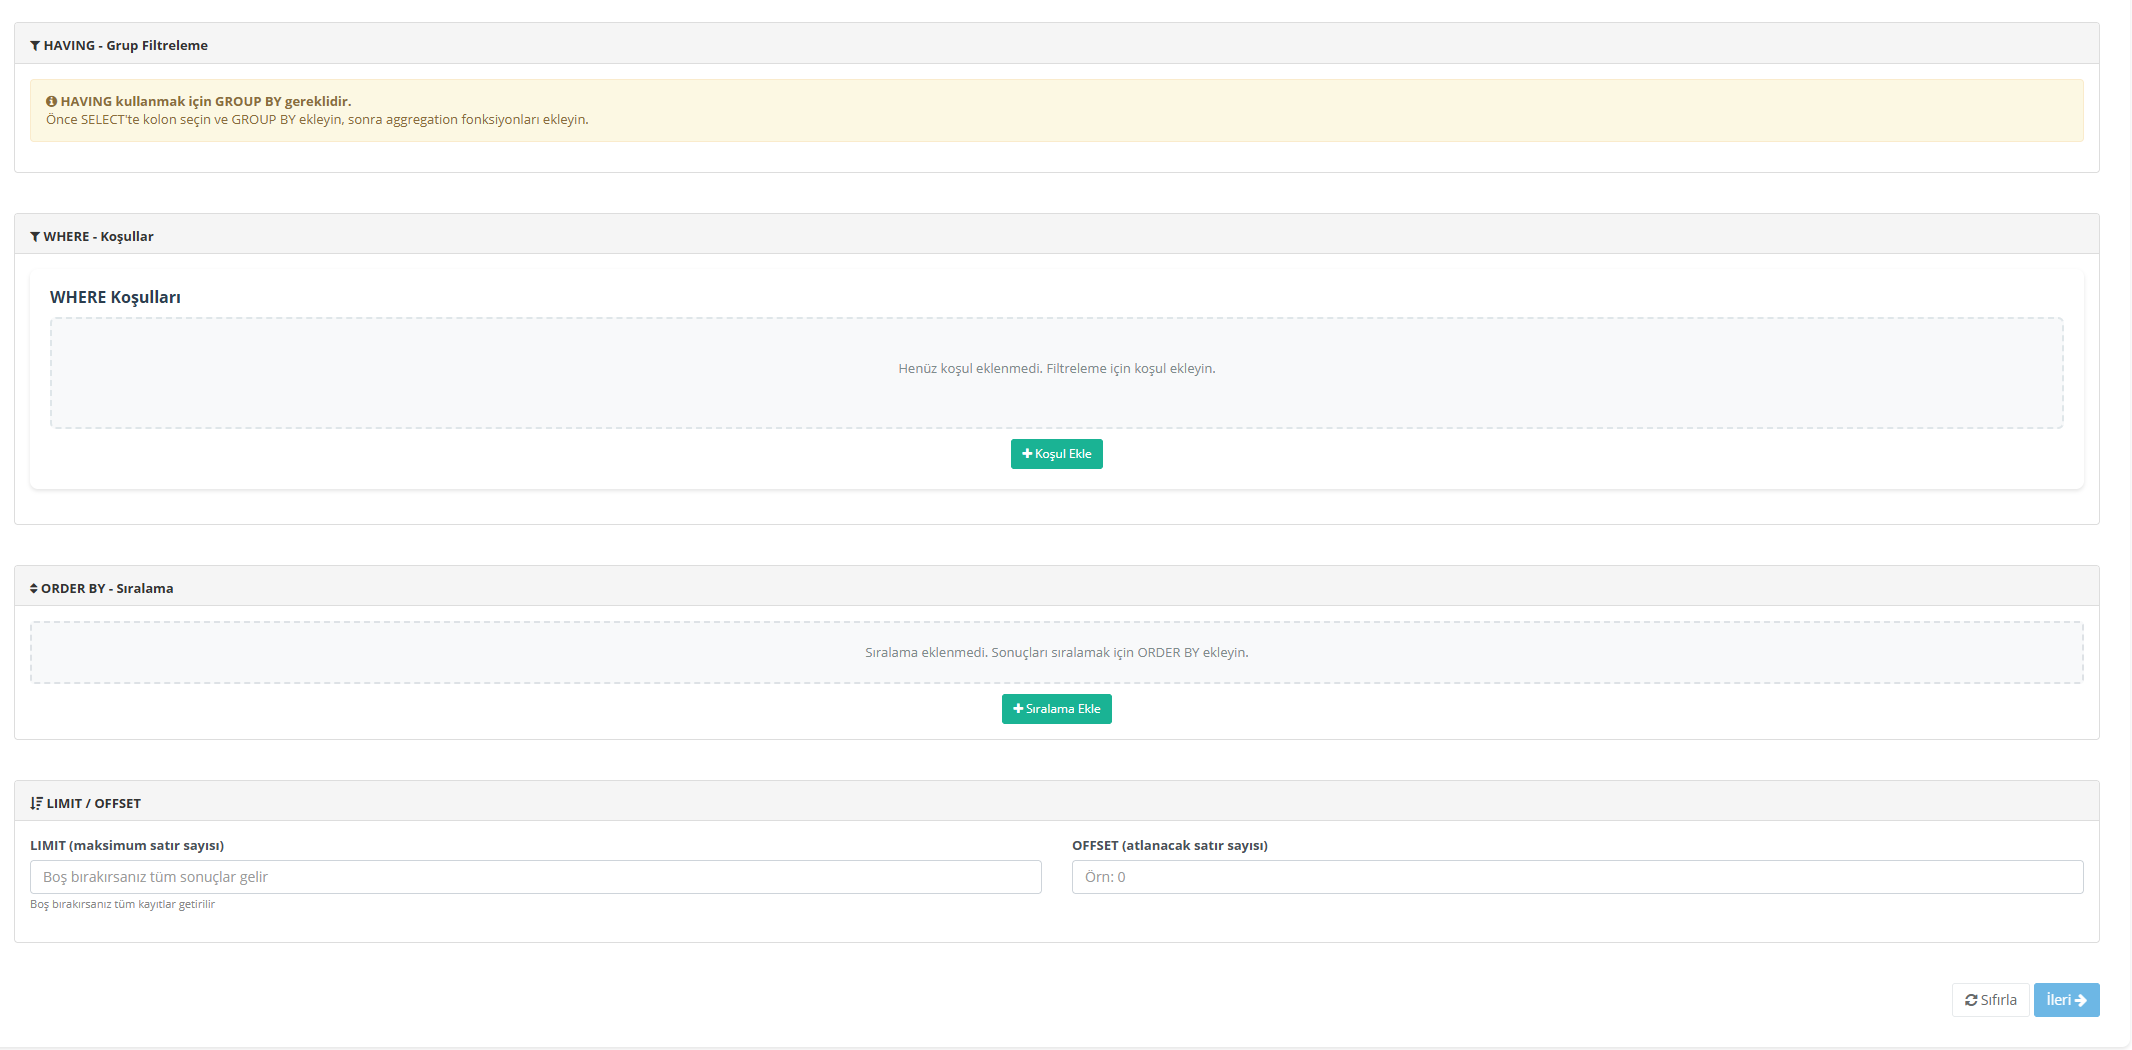Click the filter icon in HAVING header
2132x1050 pixels.
pyautogui.click(x=35, y=46)
